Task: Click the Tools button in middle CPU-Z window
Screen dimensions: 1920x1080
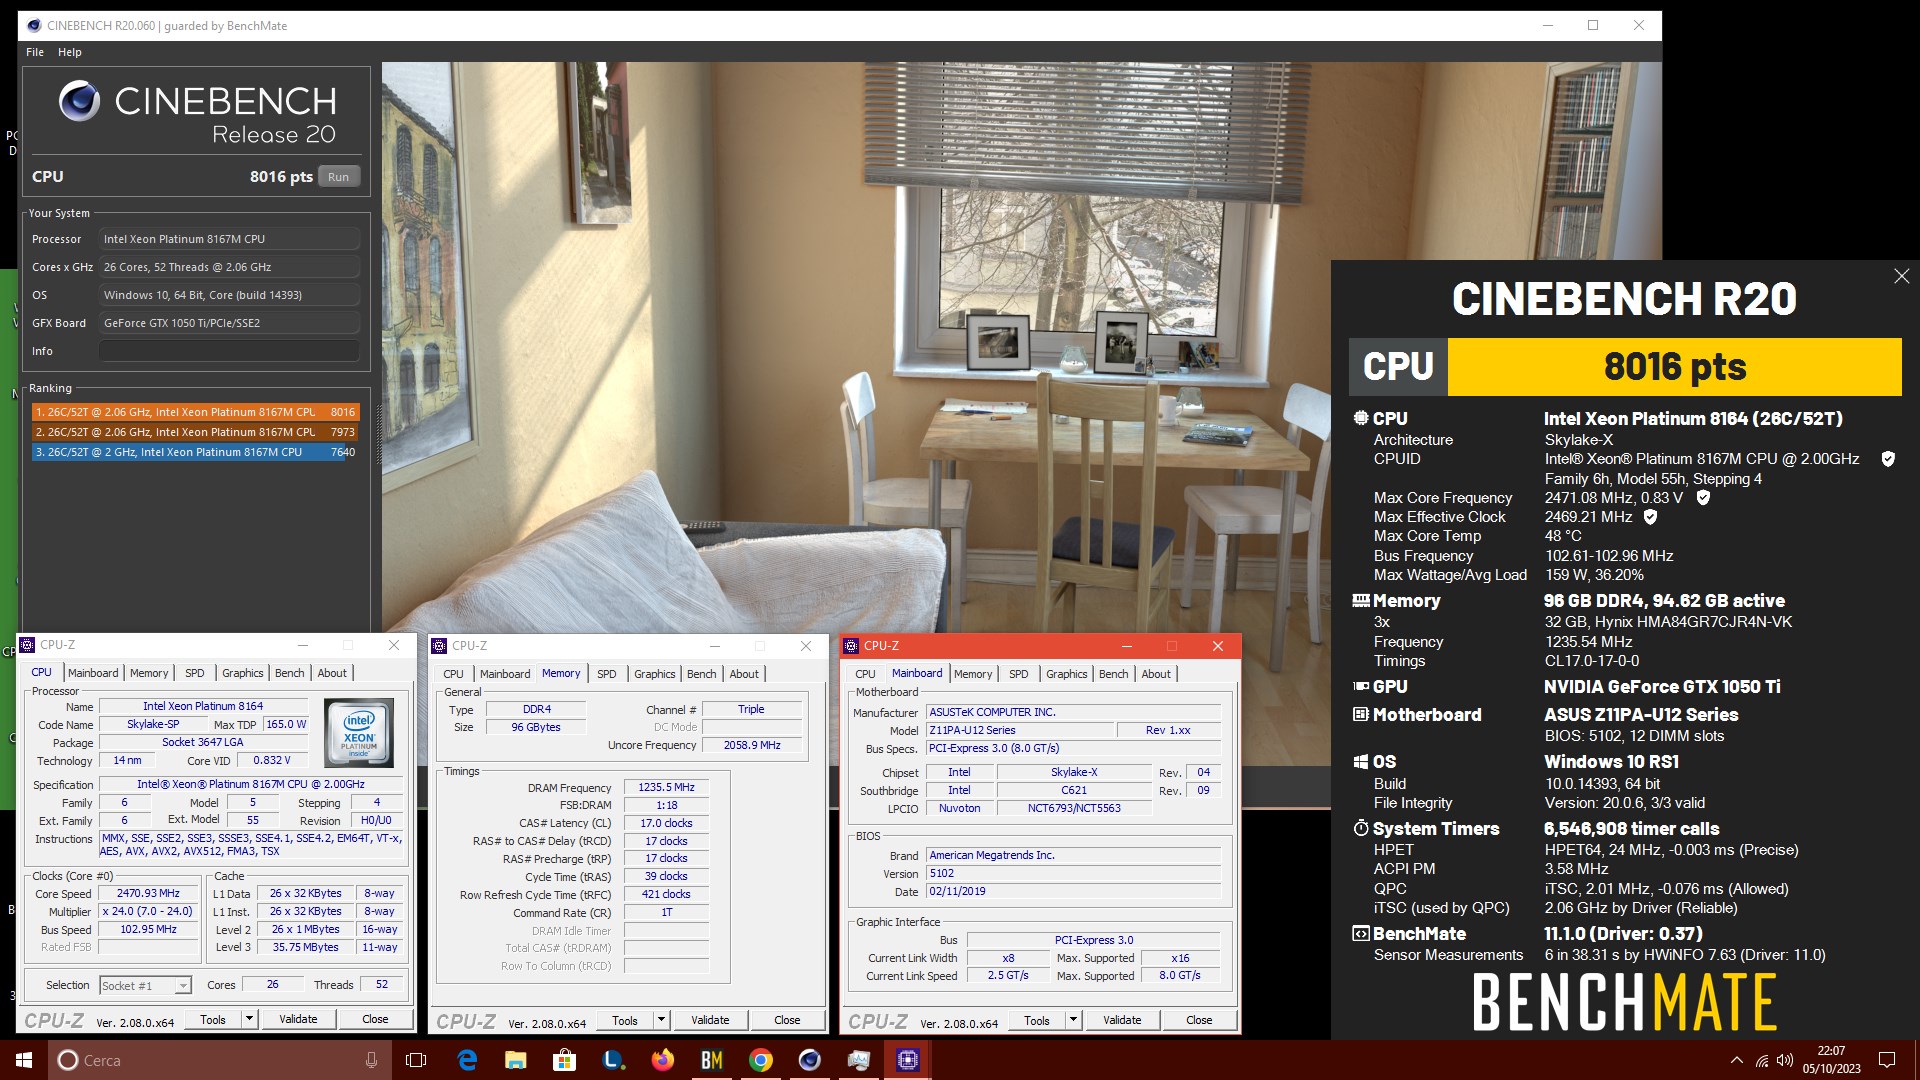Action: [x=625, y=1020]
